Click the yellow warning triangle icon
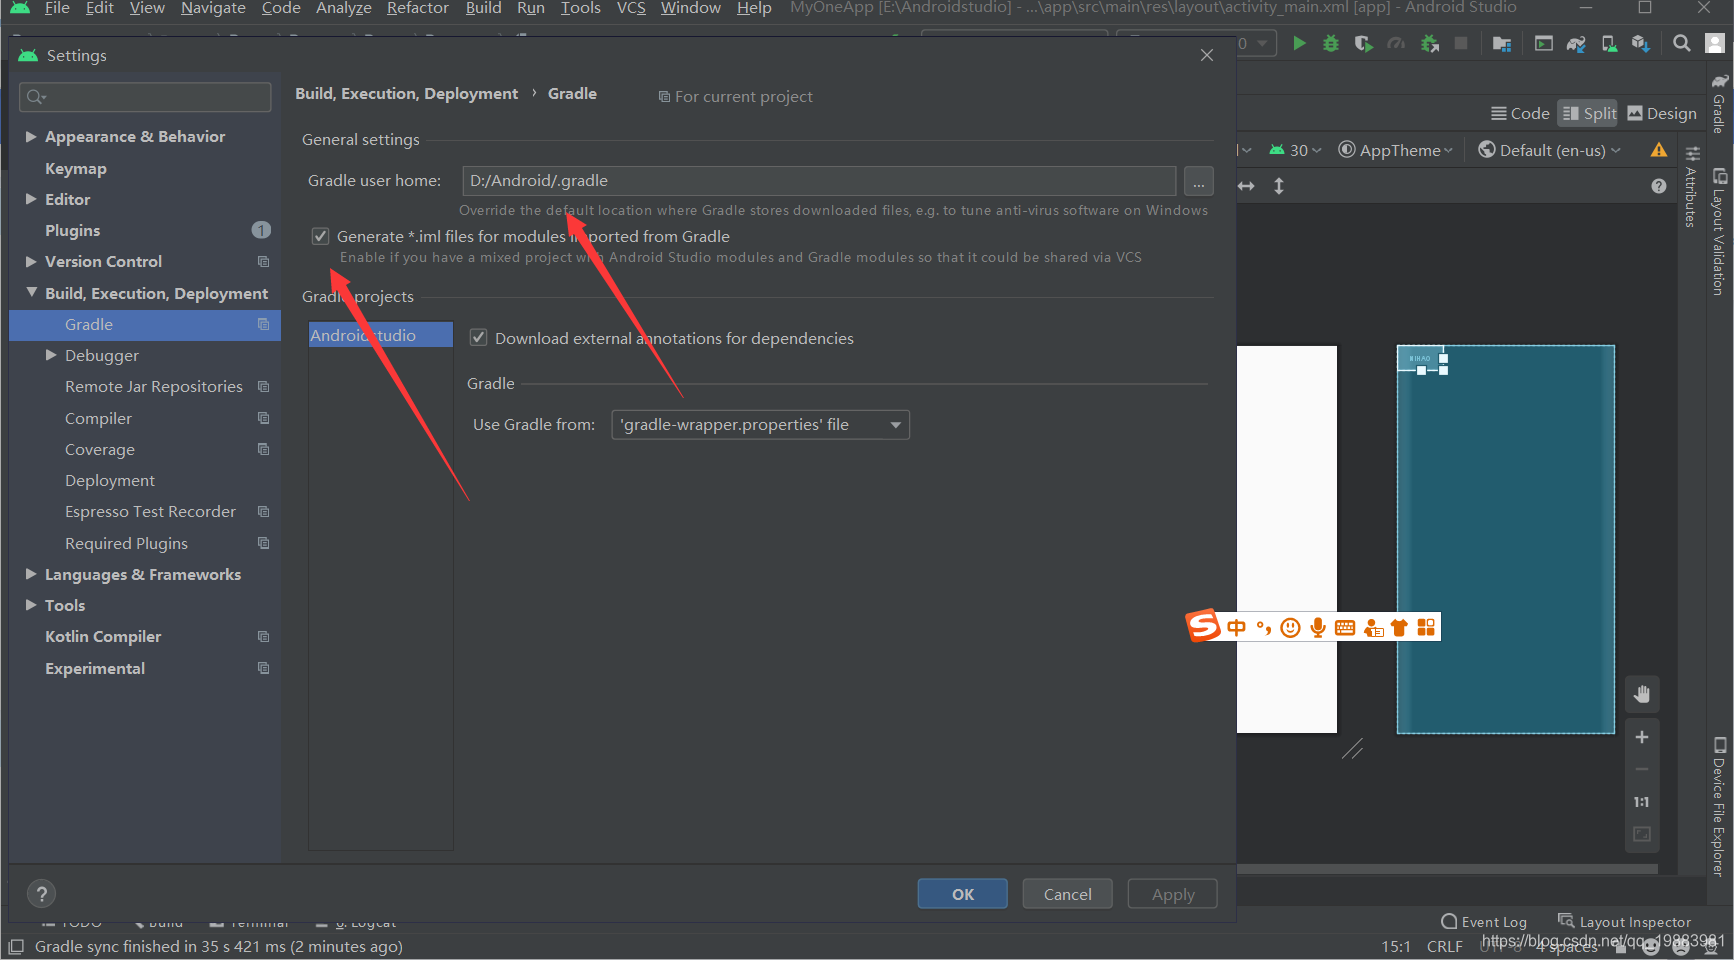The width and height of the screenshot is (1734, 960). [x=1659, y=150]
